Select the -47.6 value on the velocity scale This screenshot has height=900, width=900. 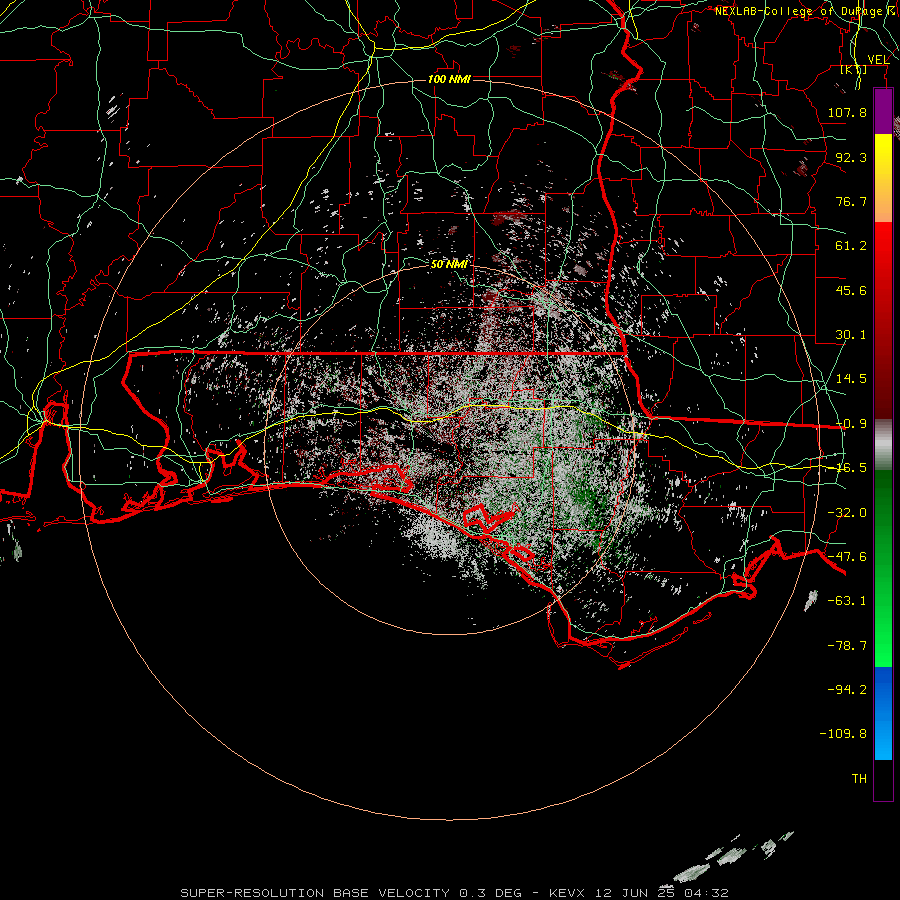[847, 557]
